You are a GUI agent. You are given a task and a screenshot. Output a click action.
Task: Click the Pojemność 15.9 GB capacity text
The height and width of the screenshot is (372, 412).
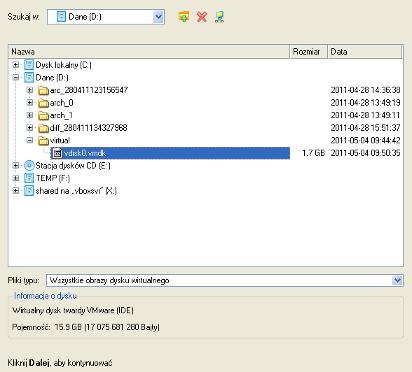pyautogui.click(x=86, y=327)
